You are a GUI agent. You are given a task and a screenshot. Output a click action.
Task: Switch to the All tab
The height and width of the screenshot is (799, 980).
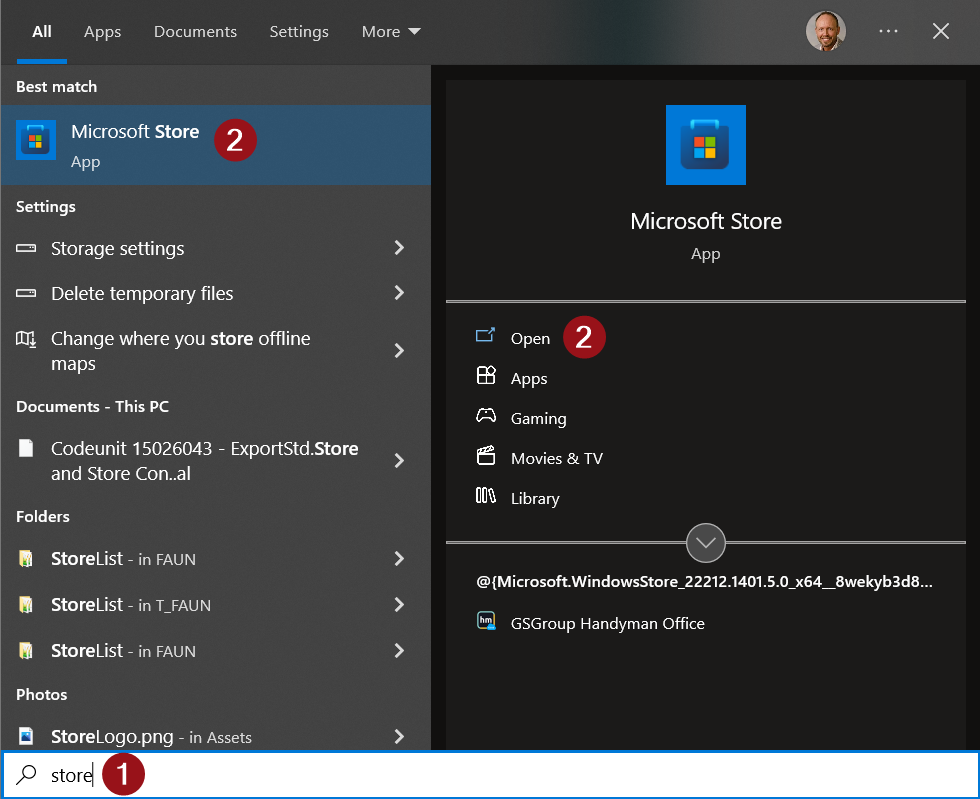click(42, 31)
